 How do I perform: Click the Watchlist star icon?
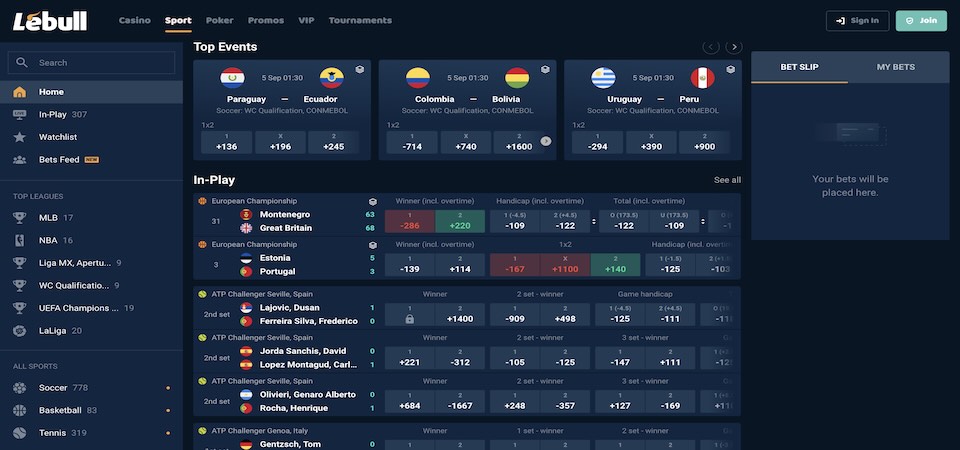point(20,137)
